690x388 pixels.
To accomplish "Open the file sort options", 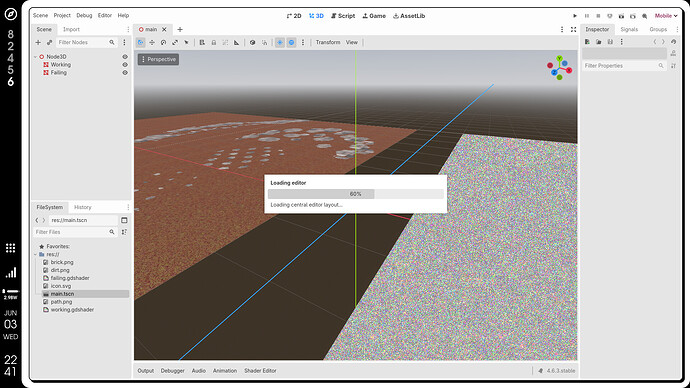I will [x=124, y=232].
